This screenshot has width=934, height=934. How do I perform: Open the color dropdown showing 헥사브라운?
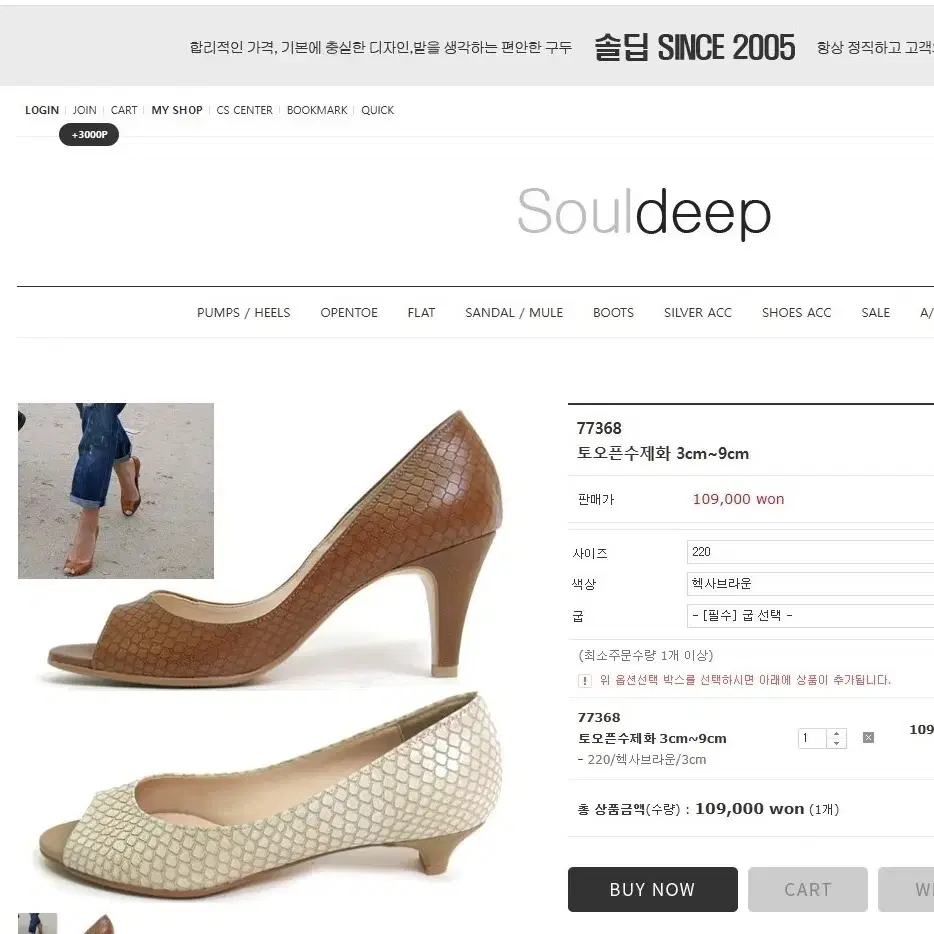pos(810,584)
